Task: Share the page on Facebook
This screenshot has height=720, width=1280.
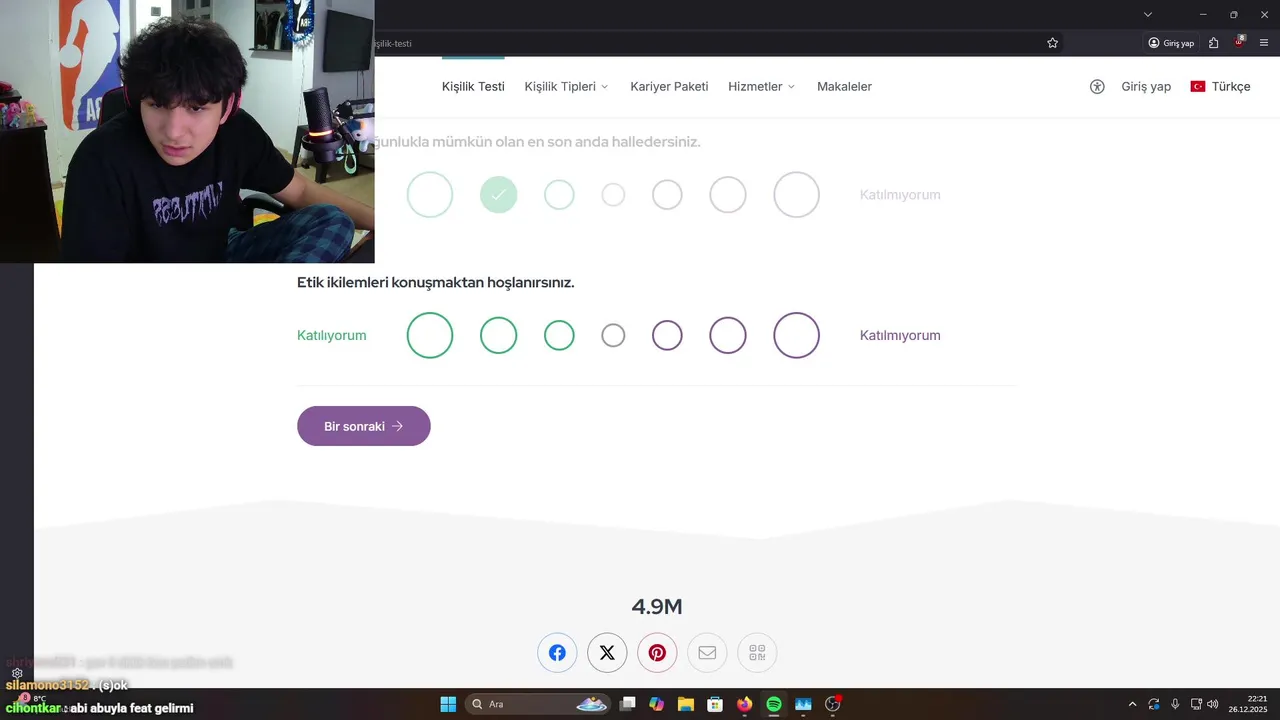Action: pyautogui.click(x=557, y=653)
